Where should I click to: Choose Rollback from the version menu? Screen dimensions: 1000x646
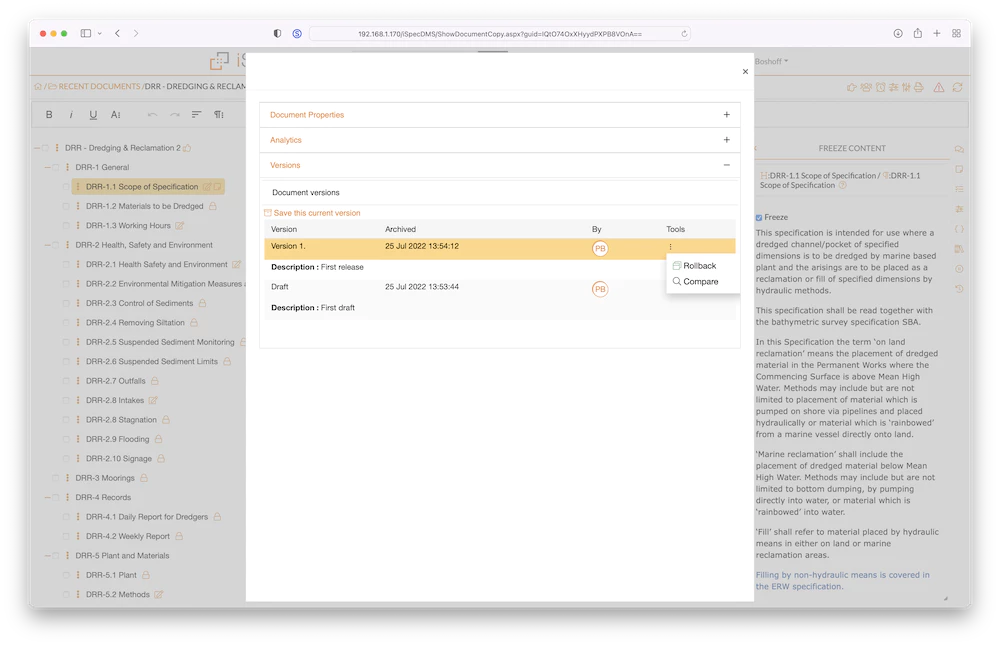tap(695, 266)
